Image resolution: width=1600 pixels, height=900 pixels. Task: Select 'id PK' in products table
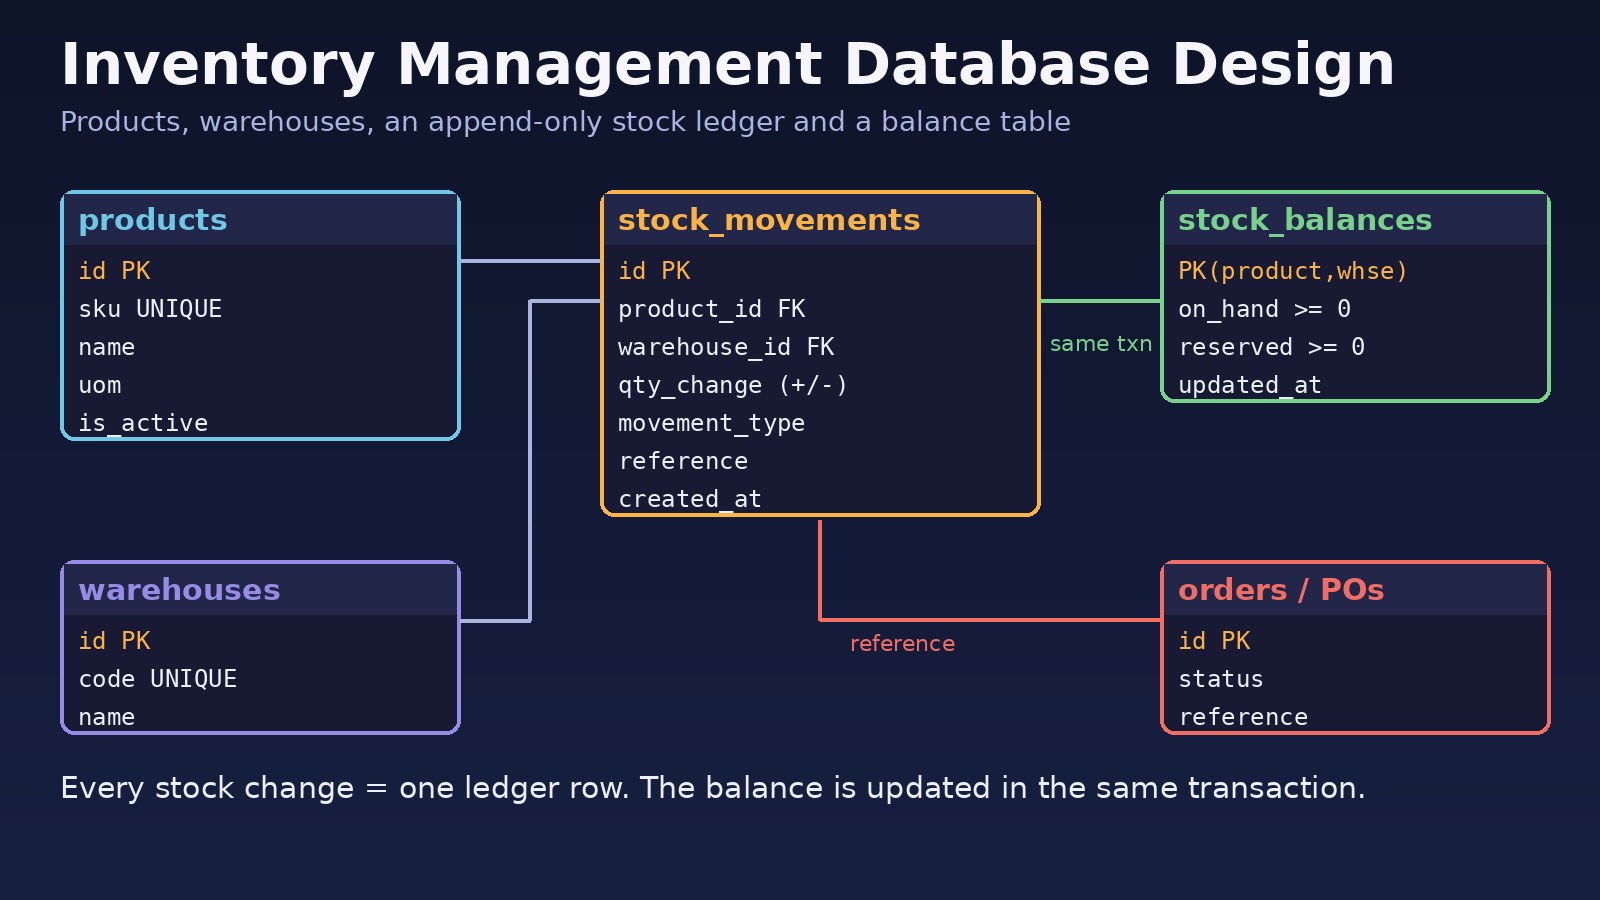114,271
